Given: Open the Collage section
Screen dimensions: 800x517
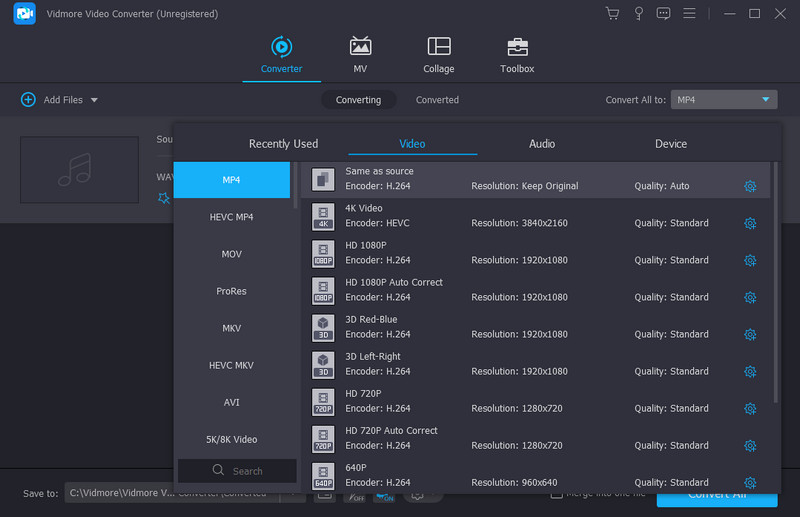Looking at the screenshot, I should coord(438,55).
